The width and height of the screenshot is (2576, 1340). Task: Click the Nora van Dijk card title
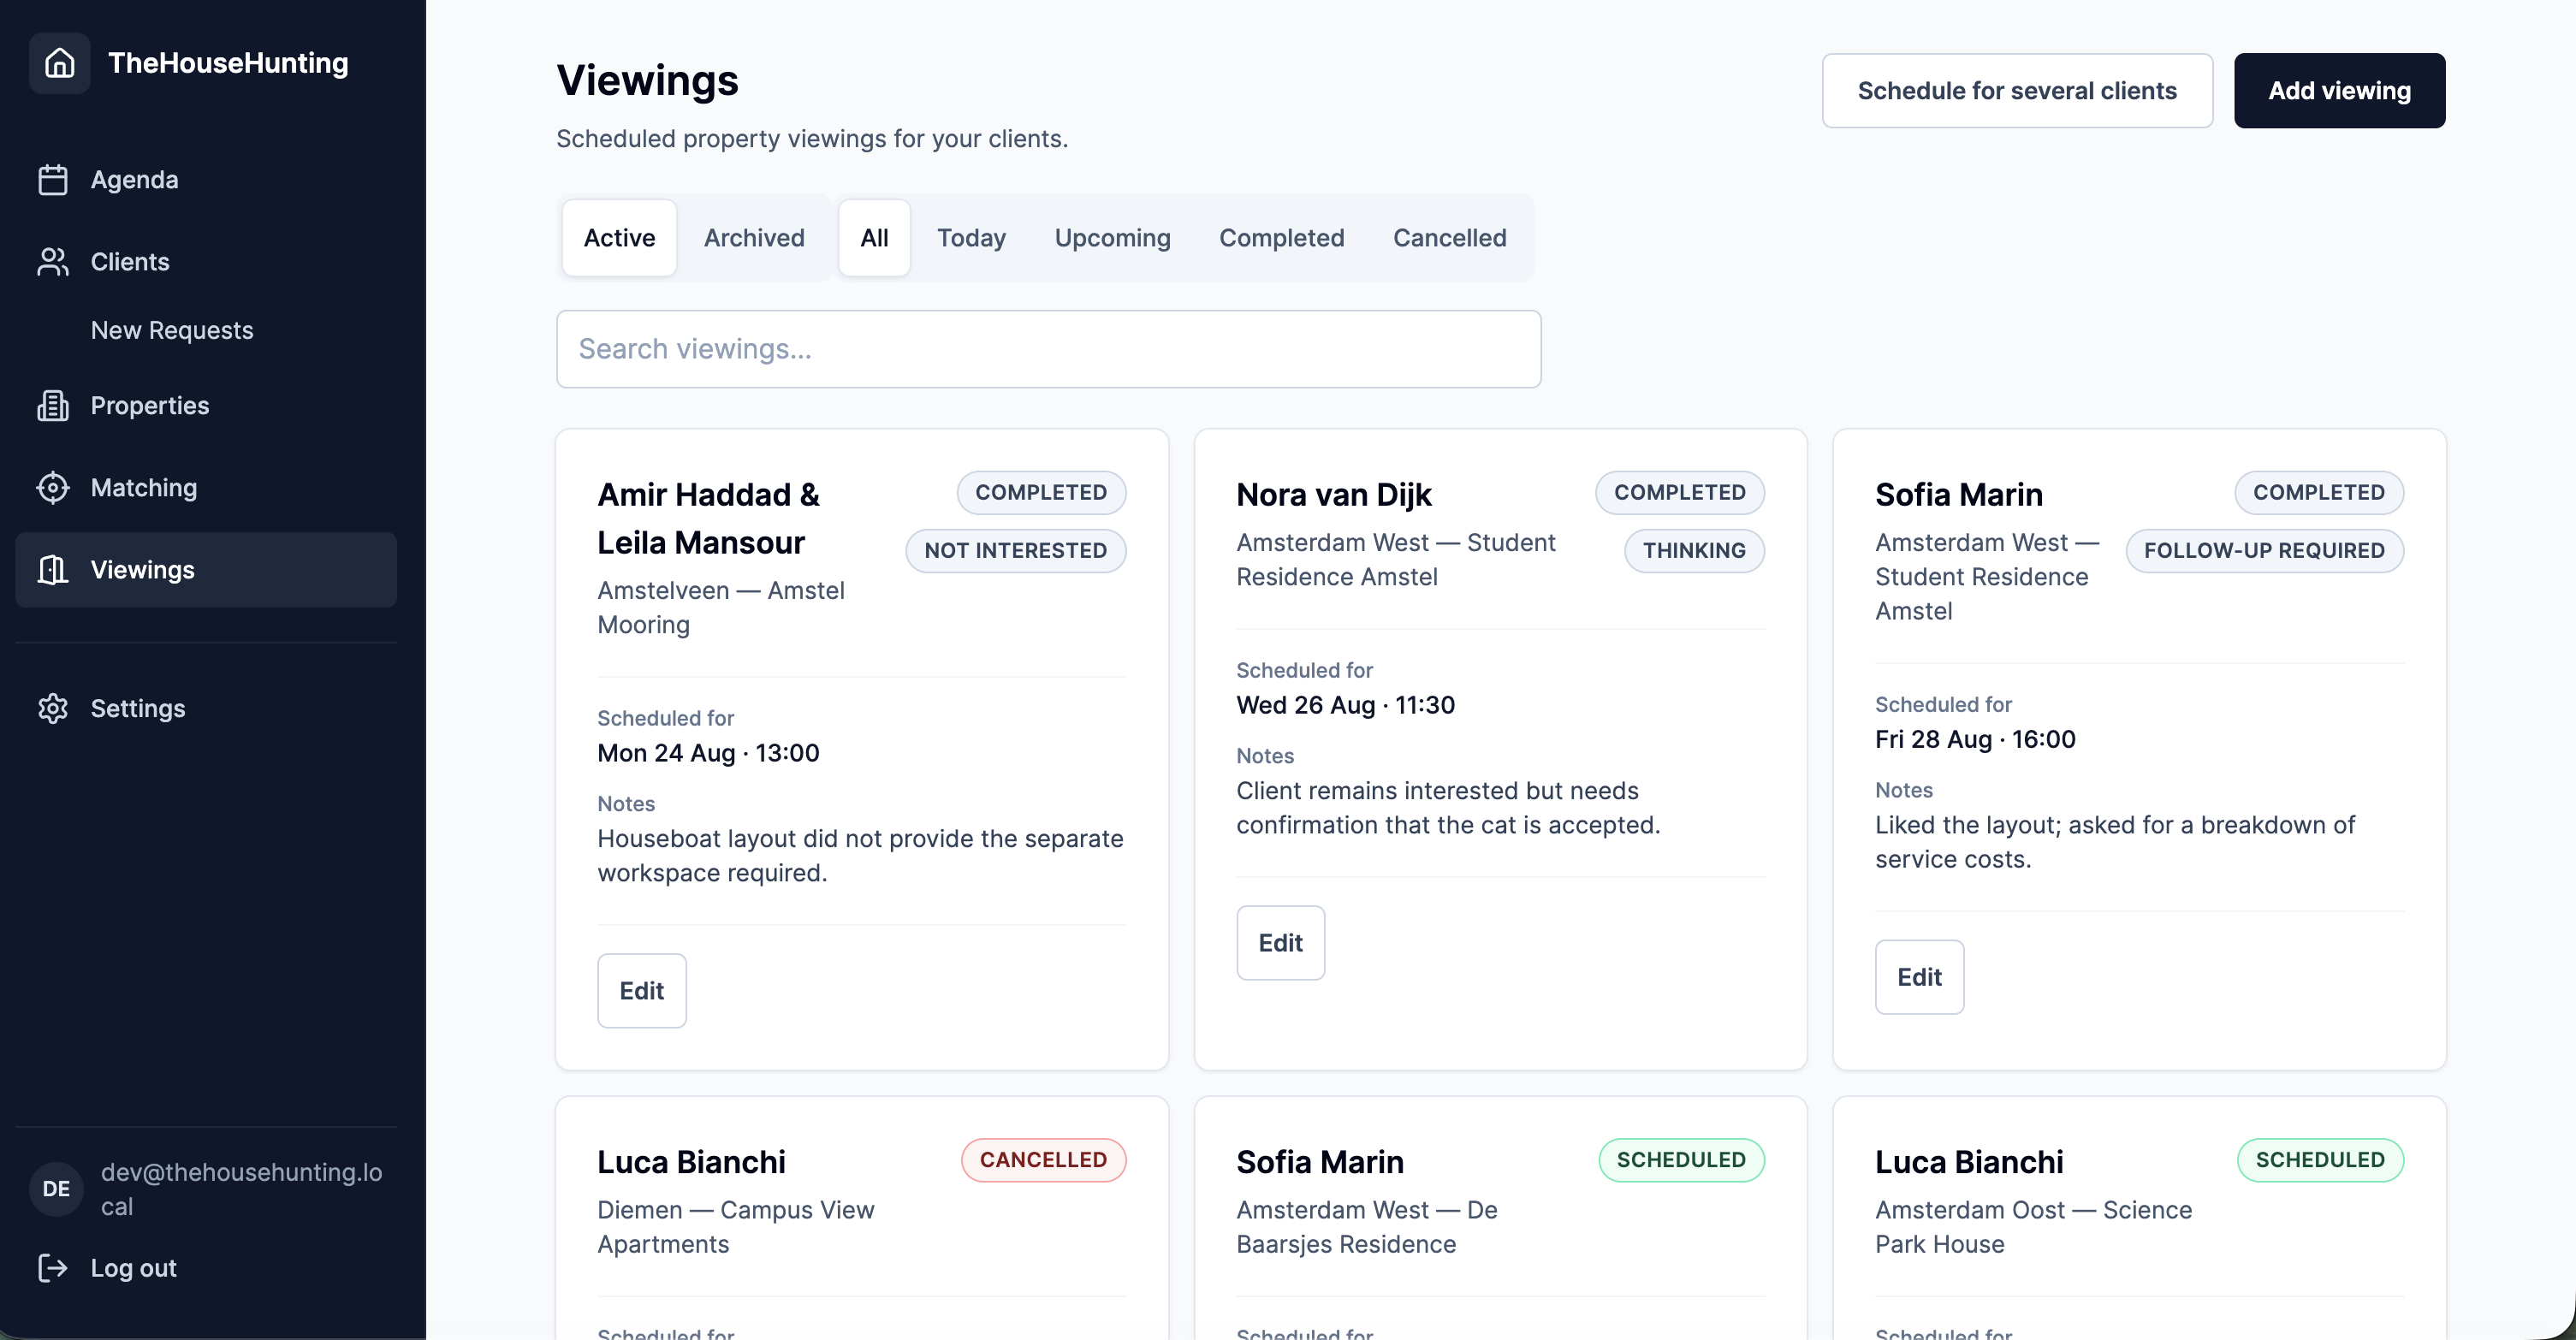click(x=1334, y=494)
